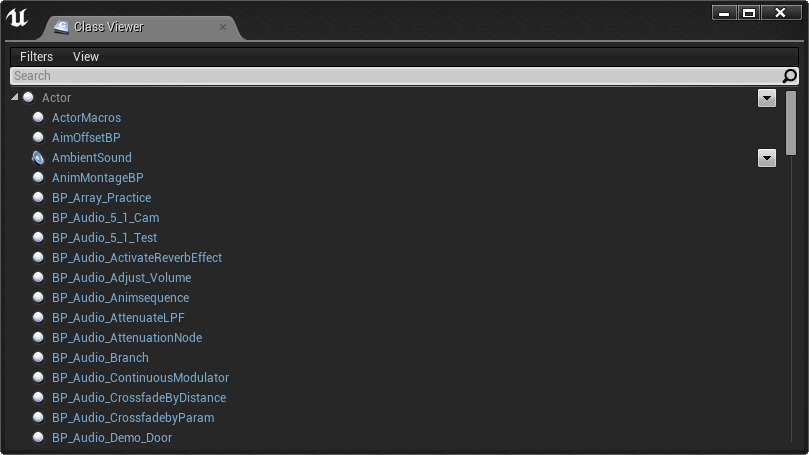Image resolution: width=809 pixels, height=455 pixels.
Task: Close the Class Viewer window
Action: [781, 12]
